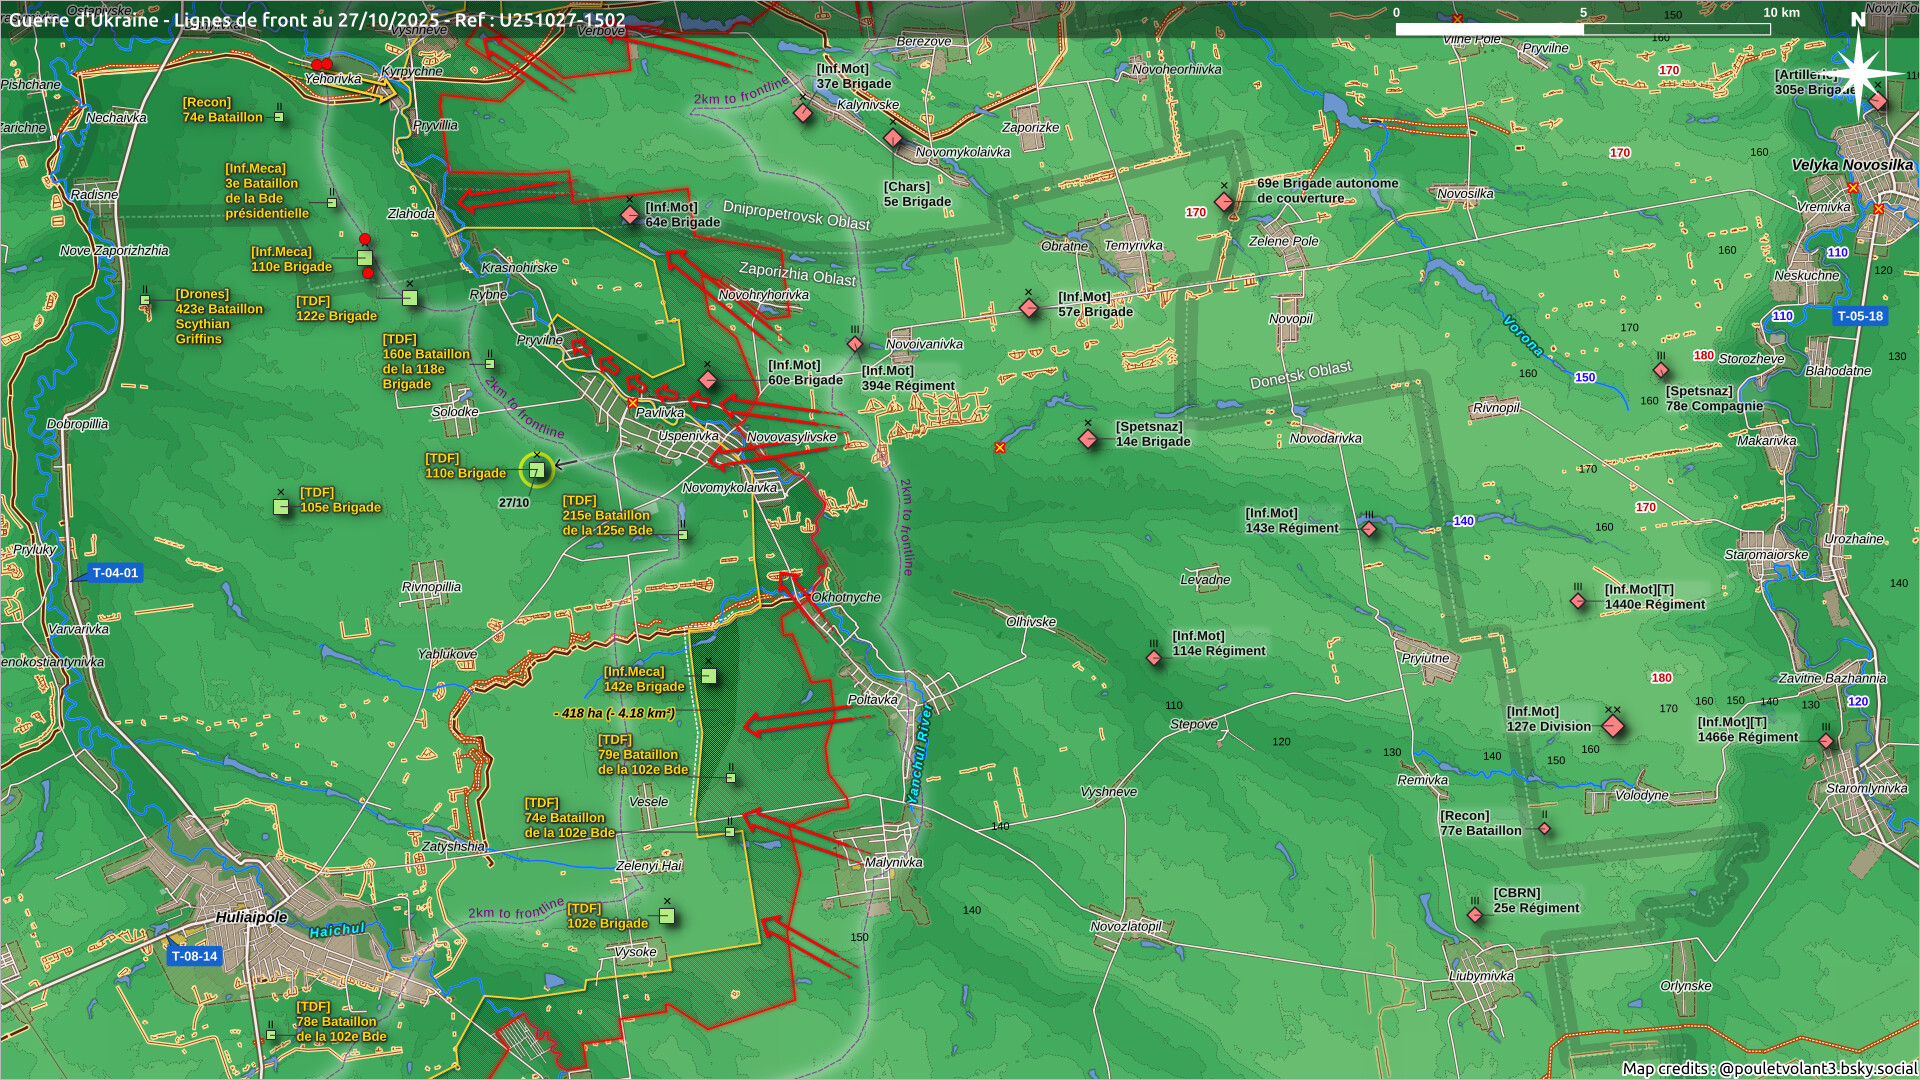Click the 60e Brigade red diamond marker
Image resolution: width=1920 pixels, height=1080 pixels.
(x=708, y=380)
